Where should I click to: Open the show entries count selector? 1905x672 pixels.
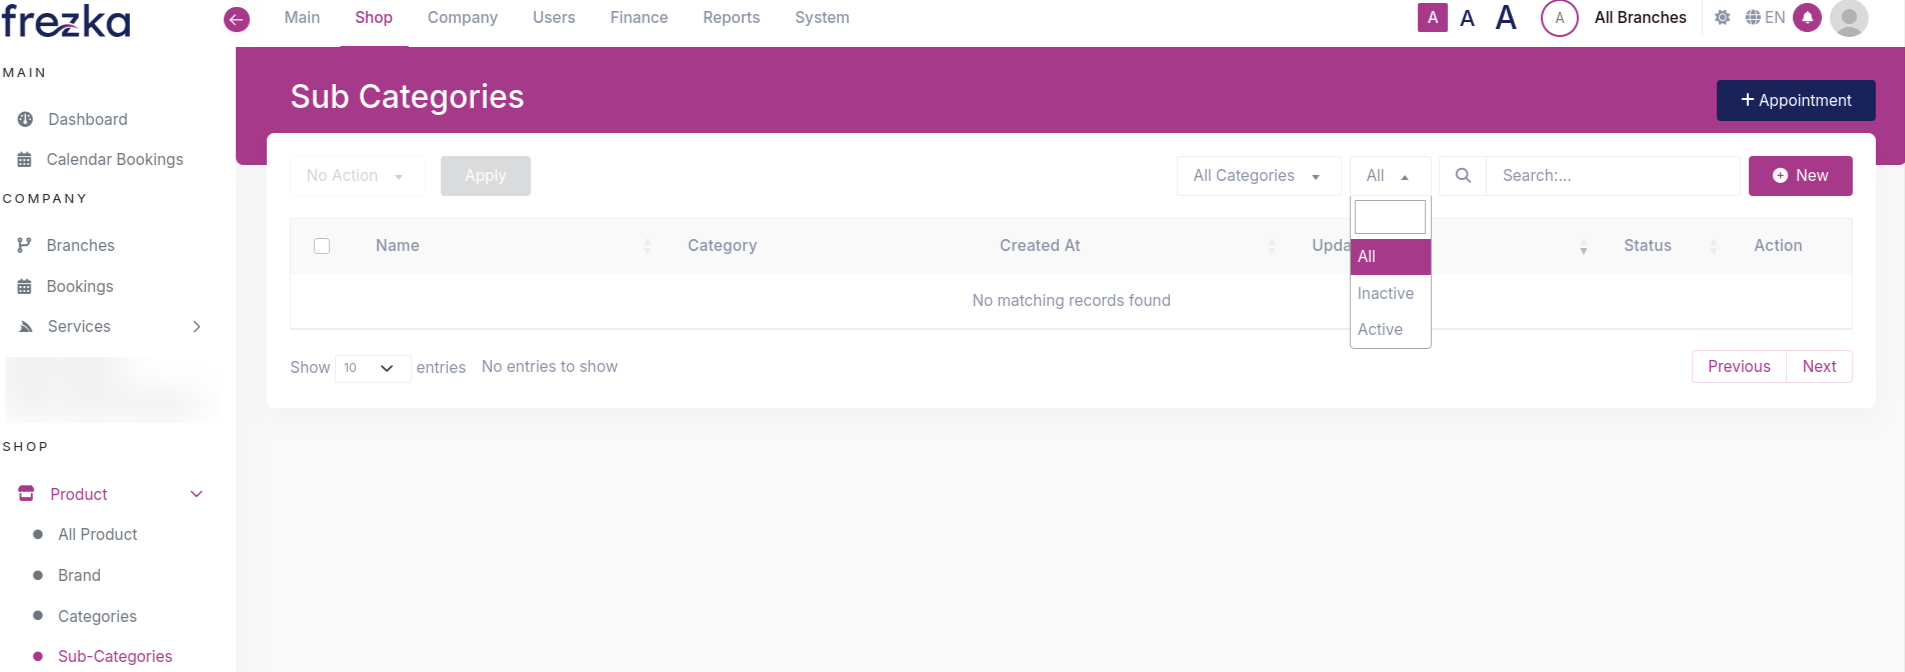(372, 368)
